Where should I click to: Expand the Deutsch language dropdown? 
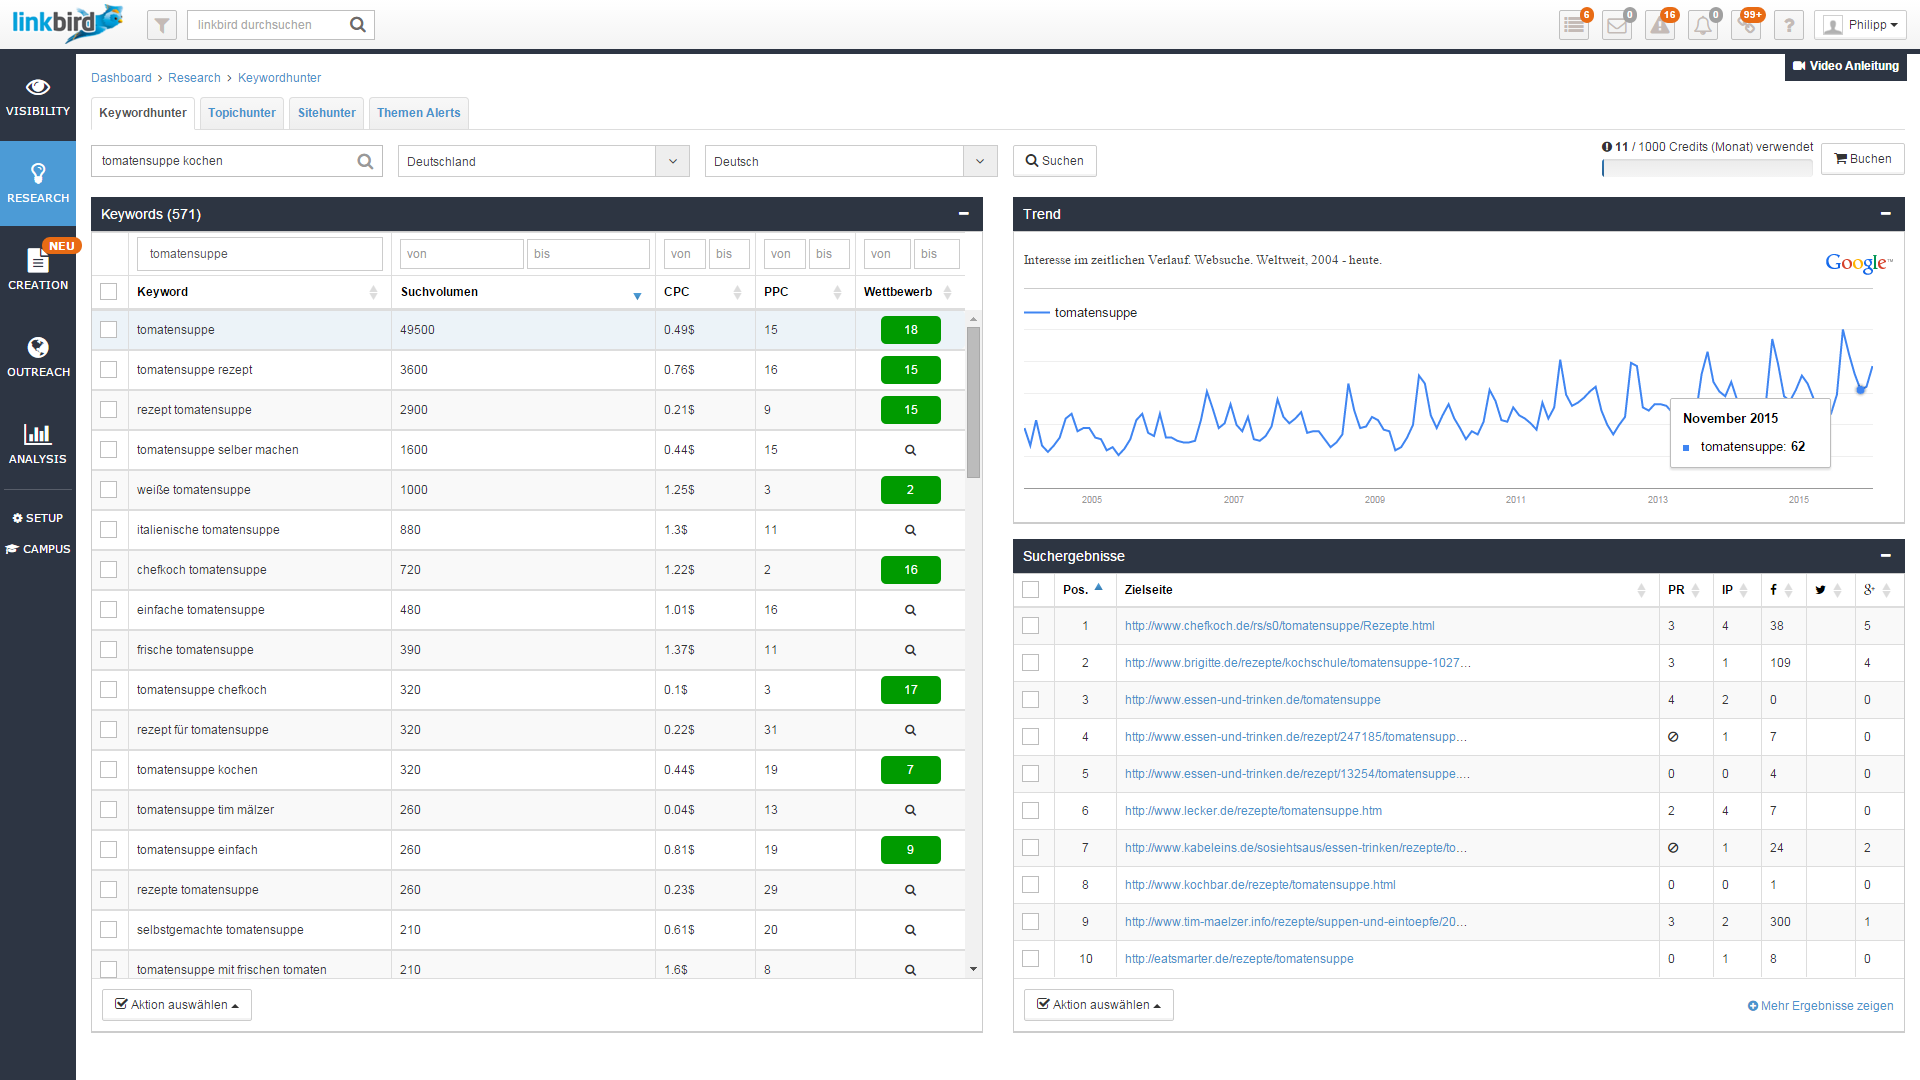click(980, 161)
